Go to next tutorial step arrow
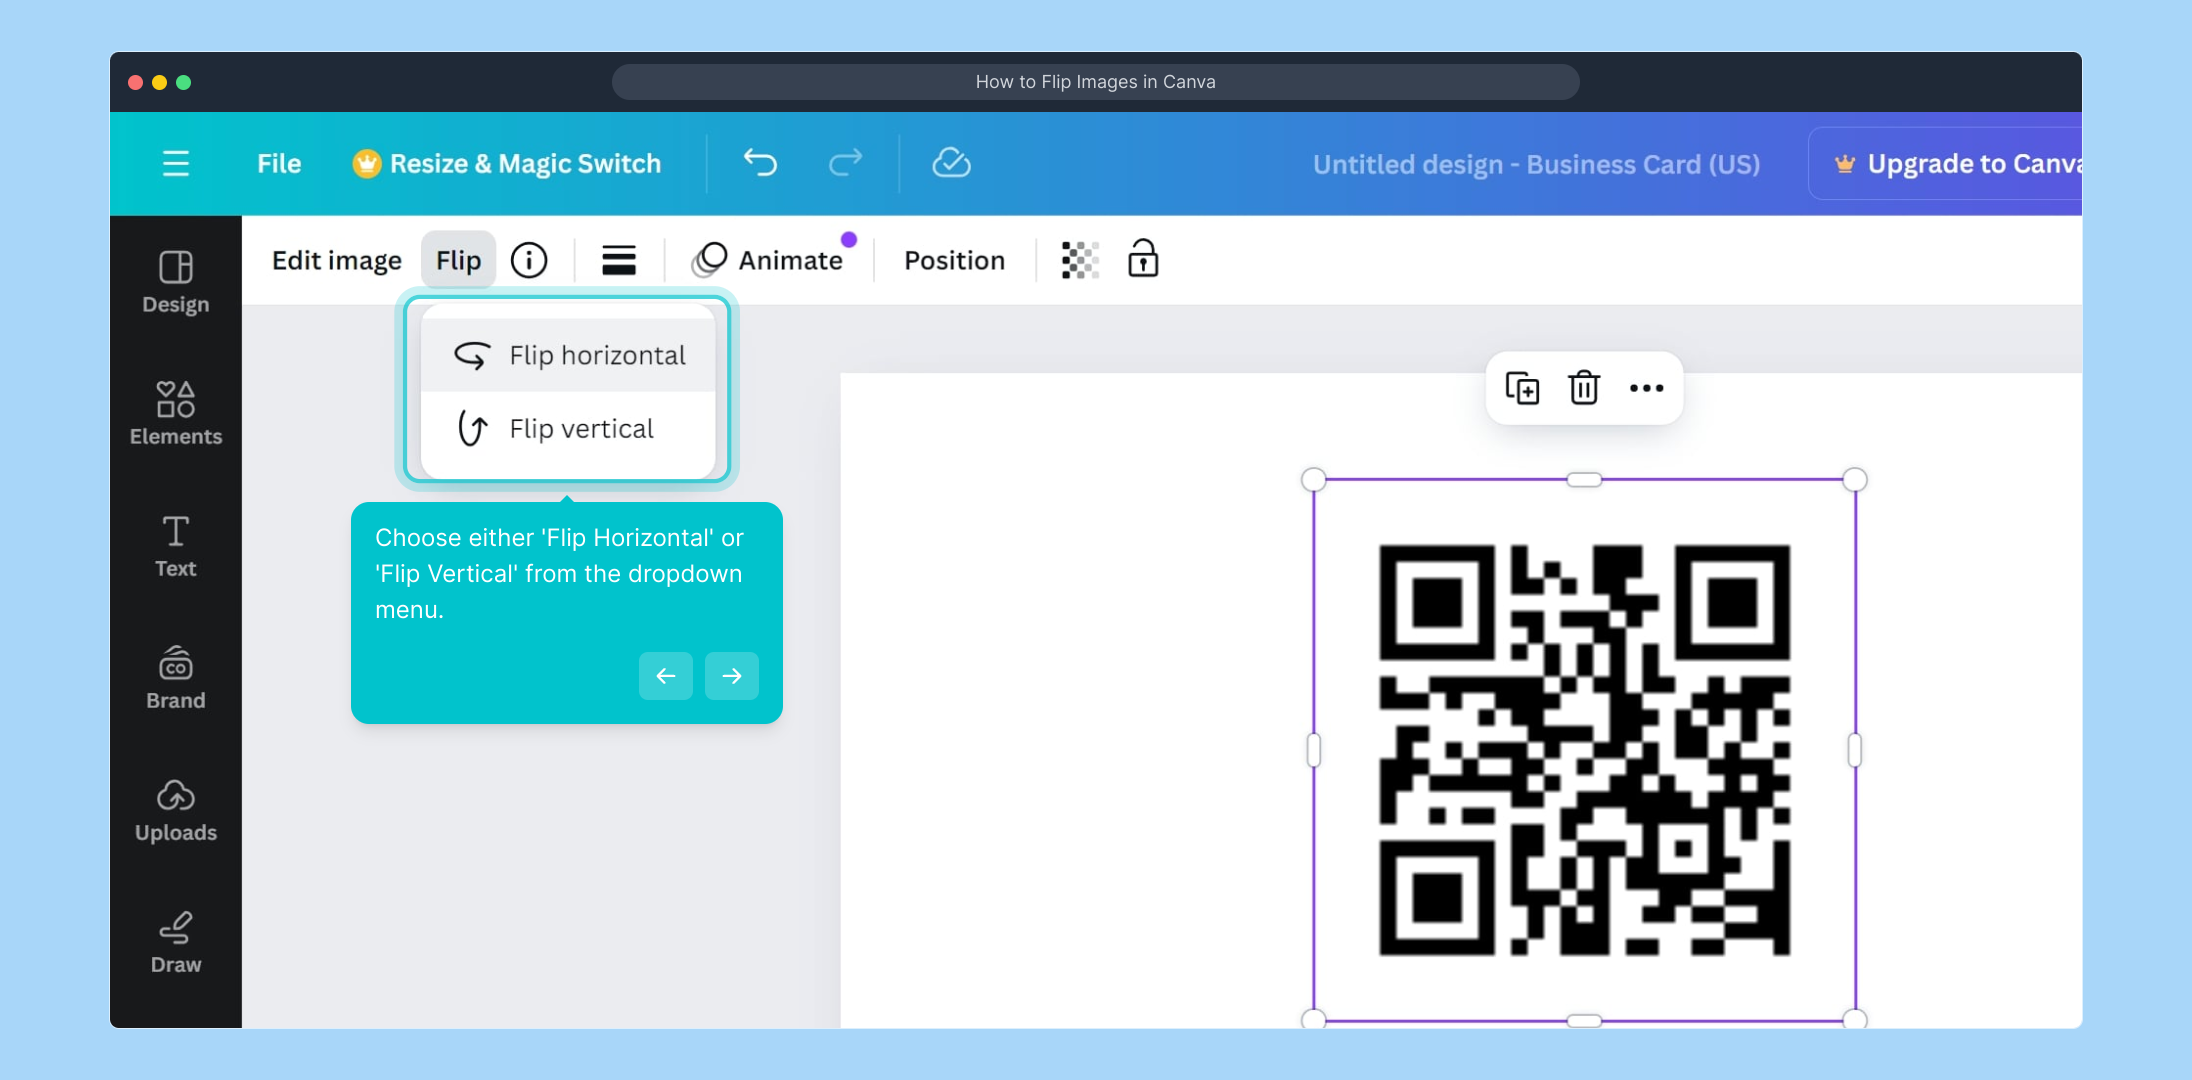Screen dimensions: 2192x1080 pos(732,676)
